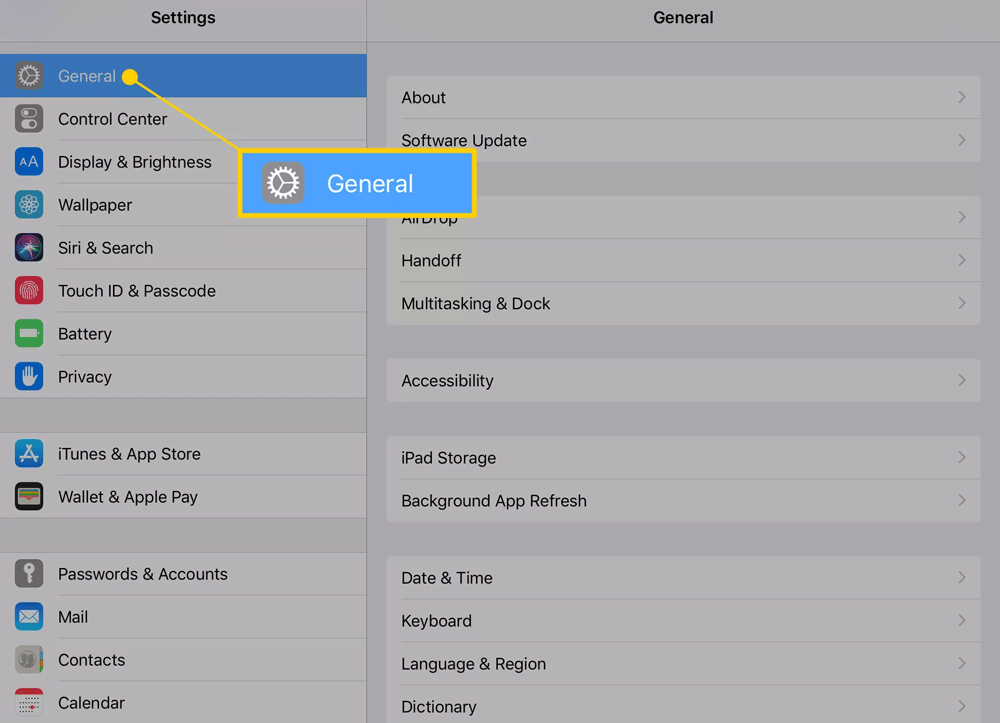
Task: Open the Contacts settings entry
Action: (91, 660)
